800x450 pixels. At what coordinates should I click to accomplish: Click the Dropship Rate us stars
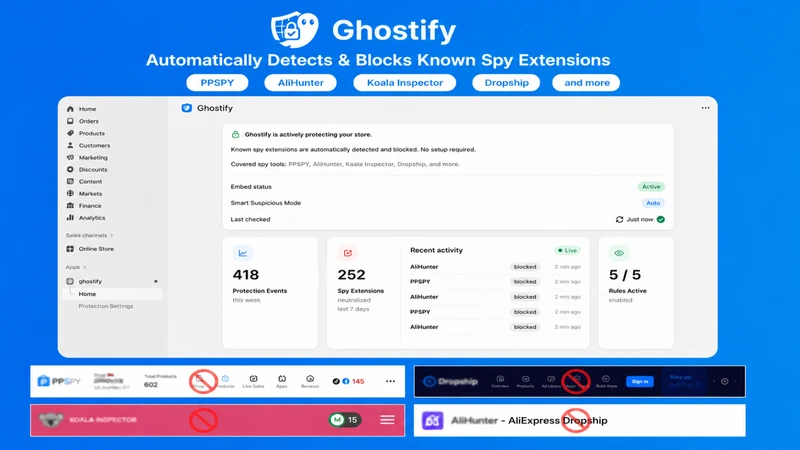click(x=684, y=385)
